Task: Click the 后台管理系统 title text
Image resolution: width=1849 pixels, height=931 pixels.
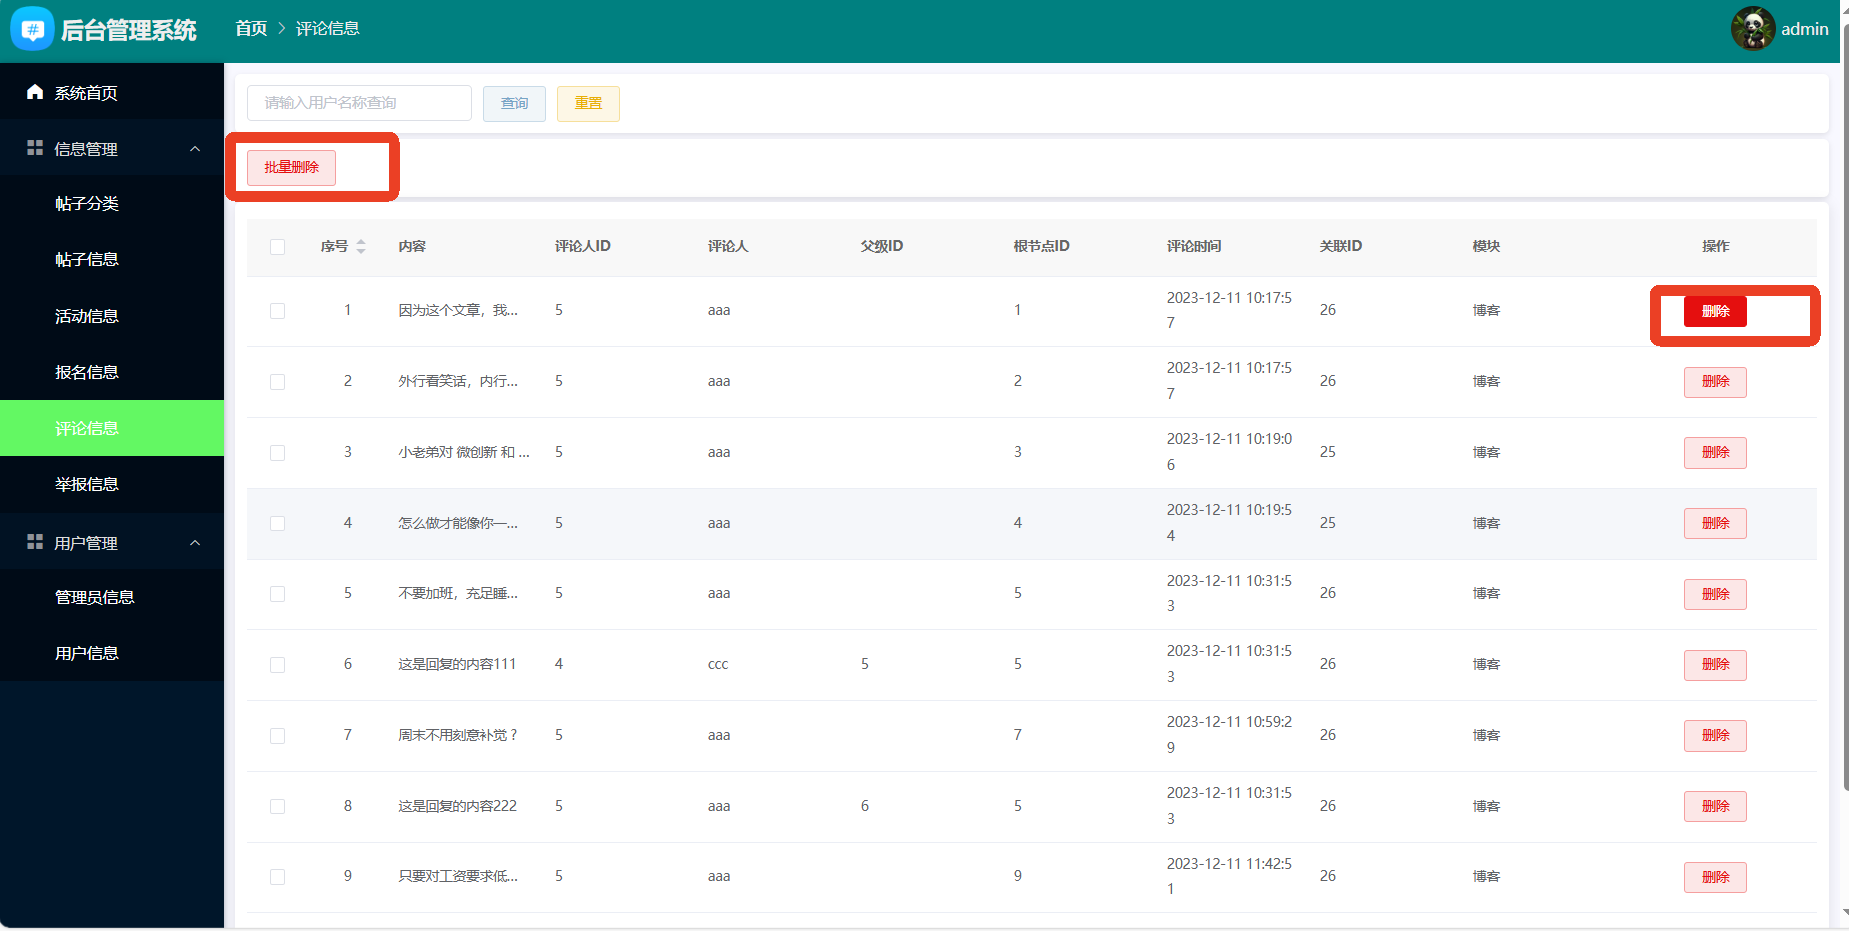Action: point(129,30)
